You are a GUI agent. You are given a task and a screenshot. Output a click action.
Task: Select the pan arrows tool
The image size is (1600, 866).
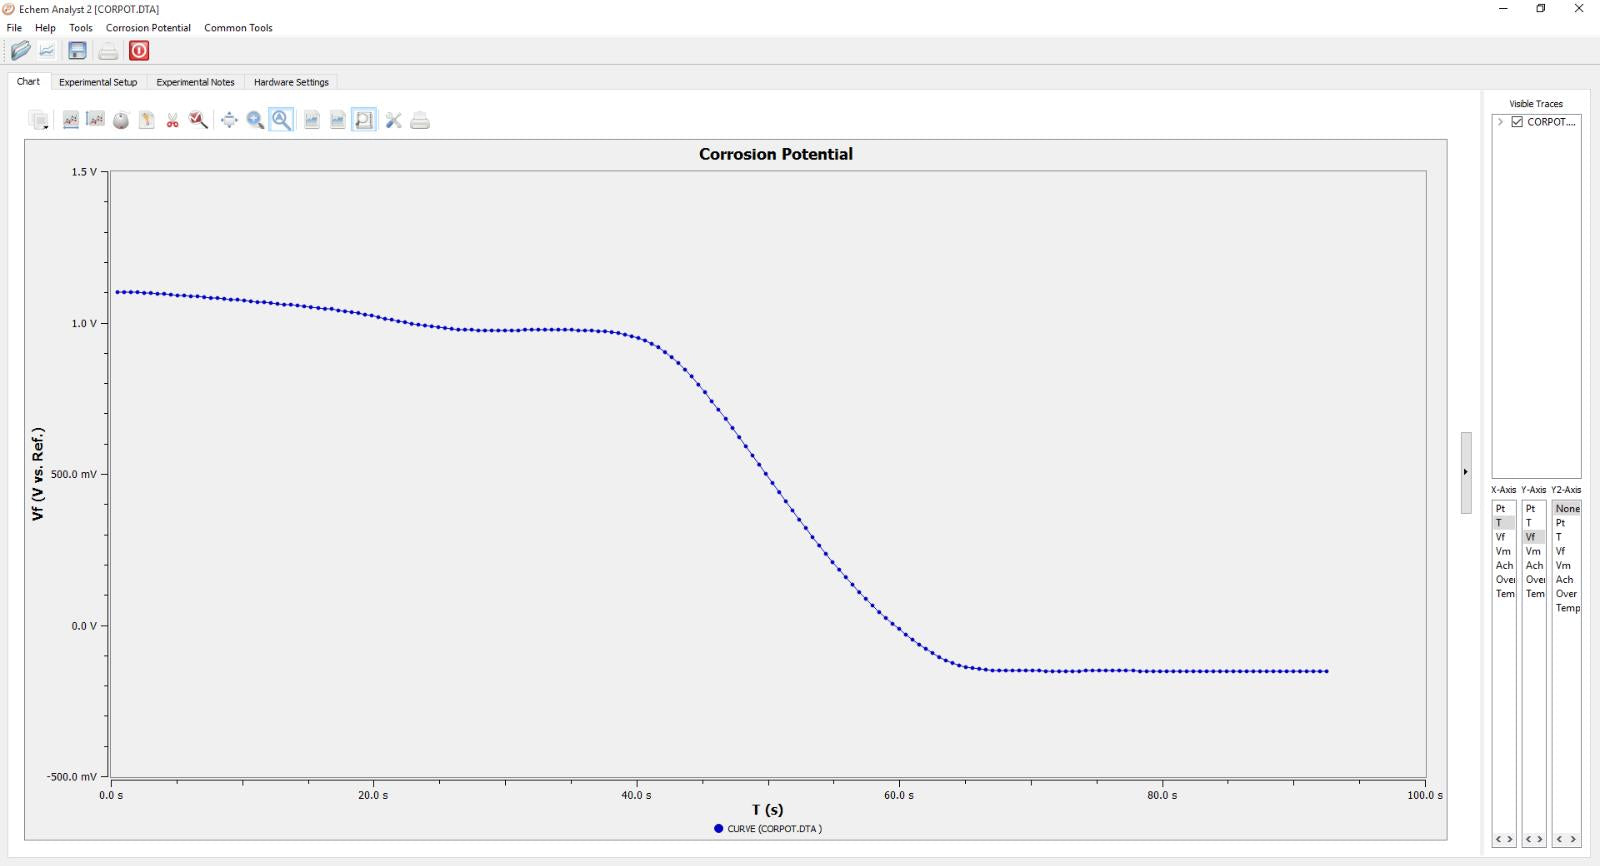[x=229, y=121]
